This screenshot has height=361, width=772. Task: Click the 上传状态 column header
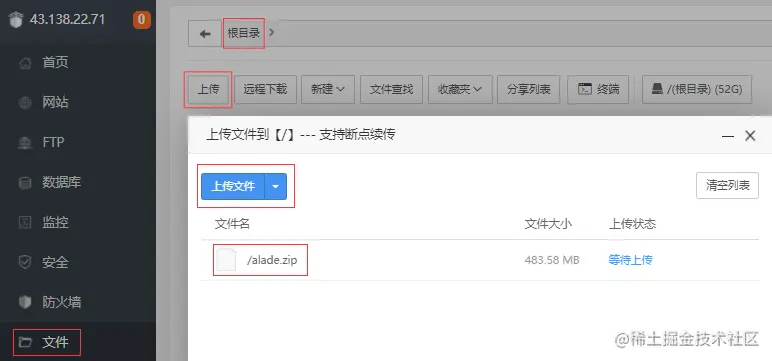pos(633,224)
